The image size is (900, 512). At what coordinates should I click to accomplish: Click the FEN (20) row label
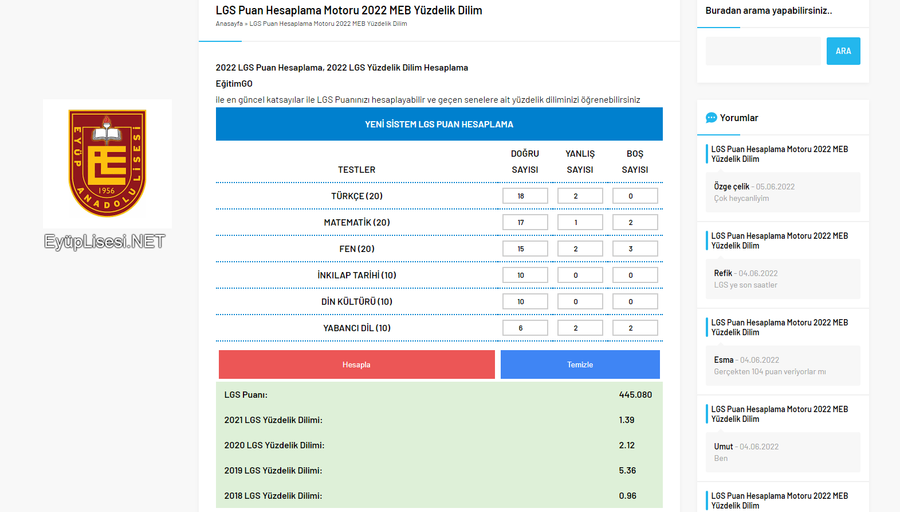point(357,249)
